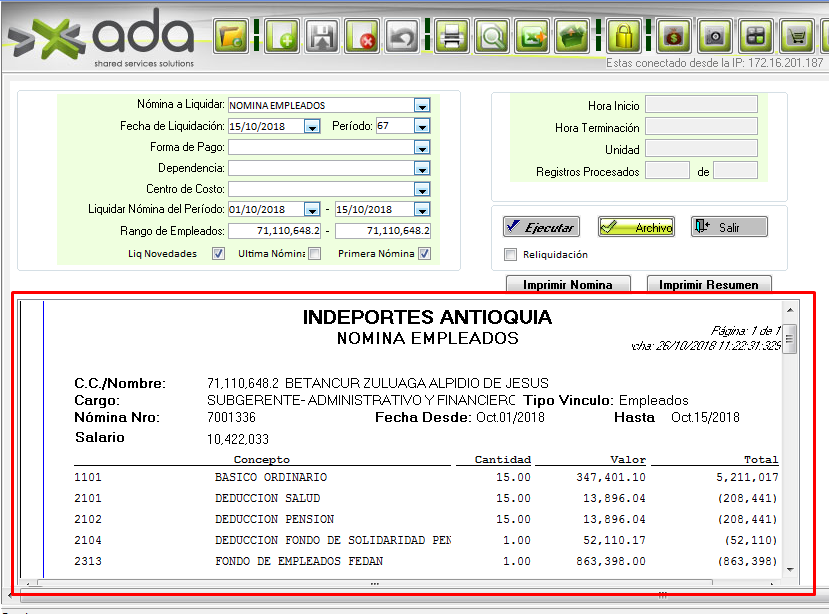829x614 pixels.
Task: Click the Imprimir Resumen button
Action: [708, 285]
